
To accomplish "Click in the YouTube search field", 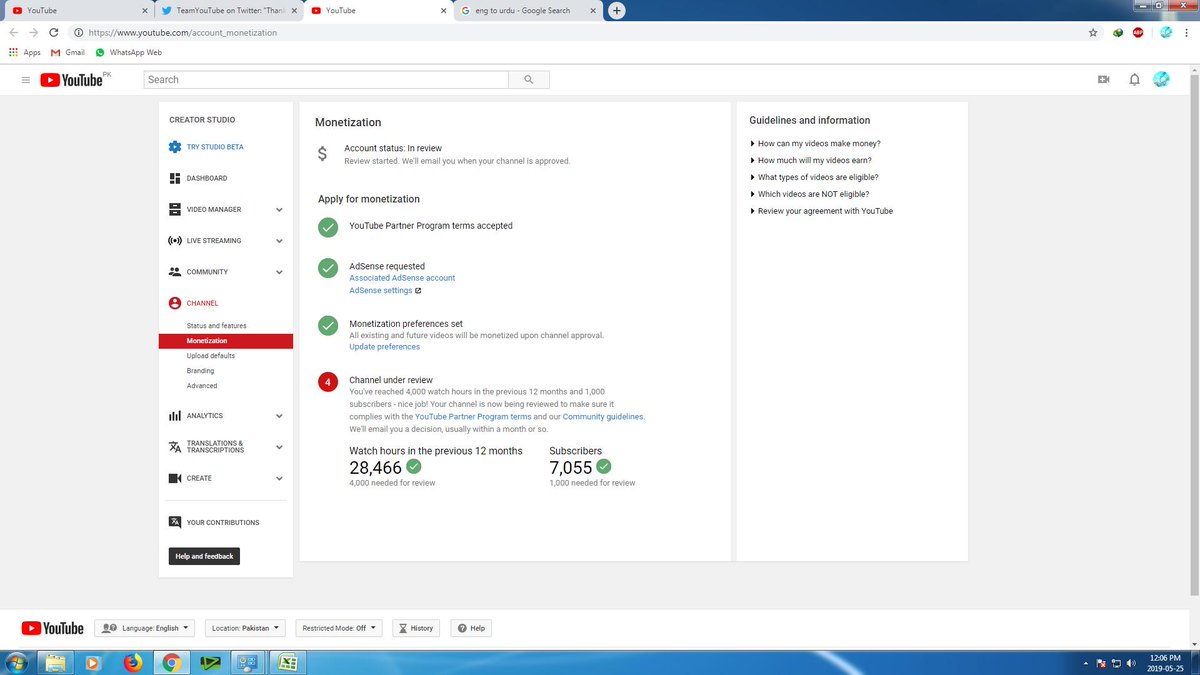I will coord(326,79).
